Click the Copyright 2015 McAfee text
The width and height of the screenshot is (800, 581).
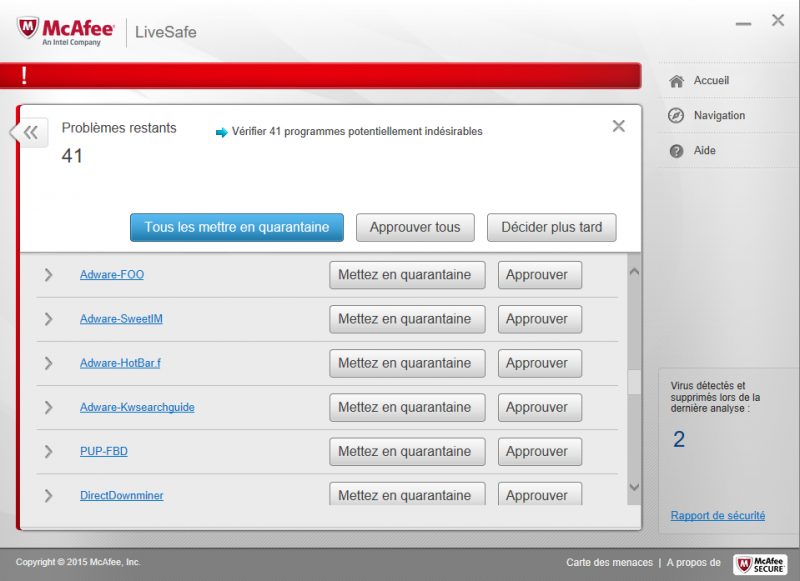pyautogui.click(x=78, y=562)
